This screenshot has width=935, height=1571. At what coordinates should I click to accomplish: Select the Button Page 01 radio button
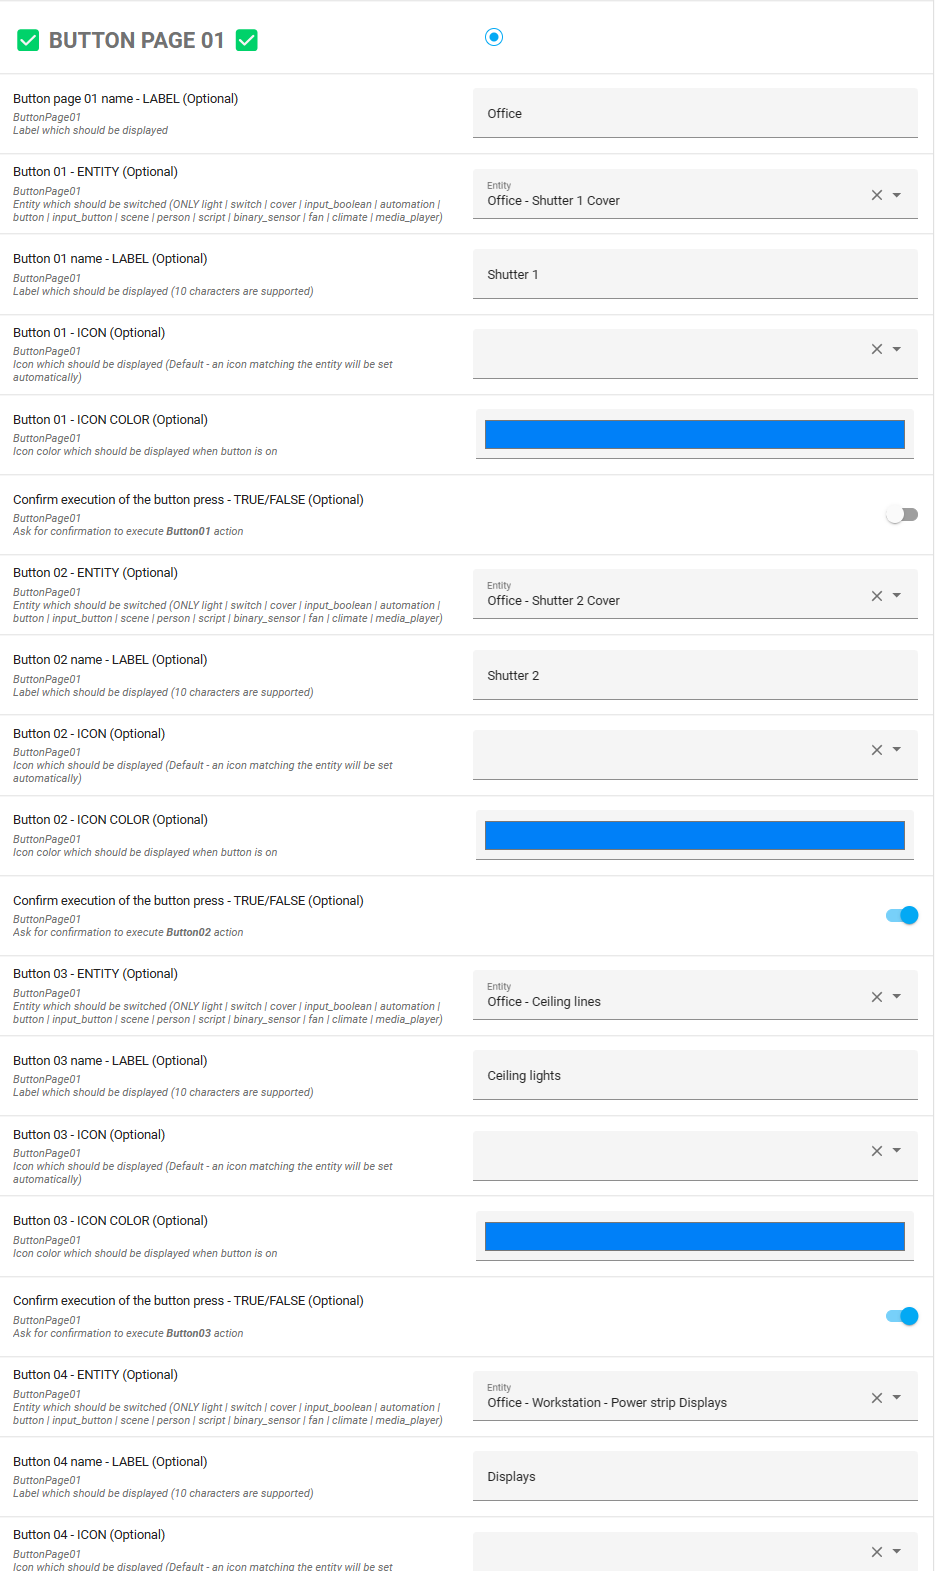[494, 37]
